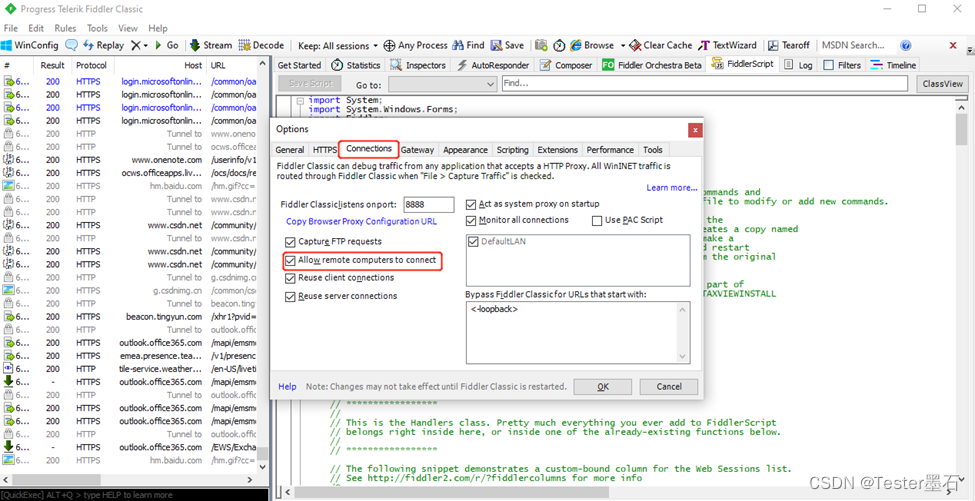Click Go to resume breakpoints
The height and width of the screenshot is (501, 975).
tap(166, 45)
